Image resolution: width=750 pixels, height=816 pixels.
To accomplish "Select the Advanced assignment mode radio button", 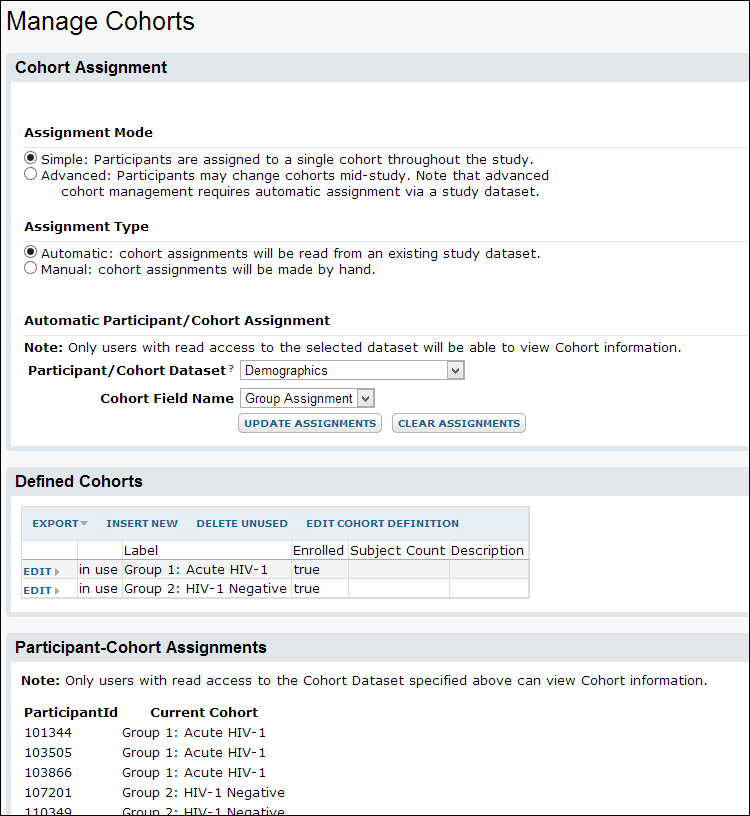I will [31, 174].
